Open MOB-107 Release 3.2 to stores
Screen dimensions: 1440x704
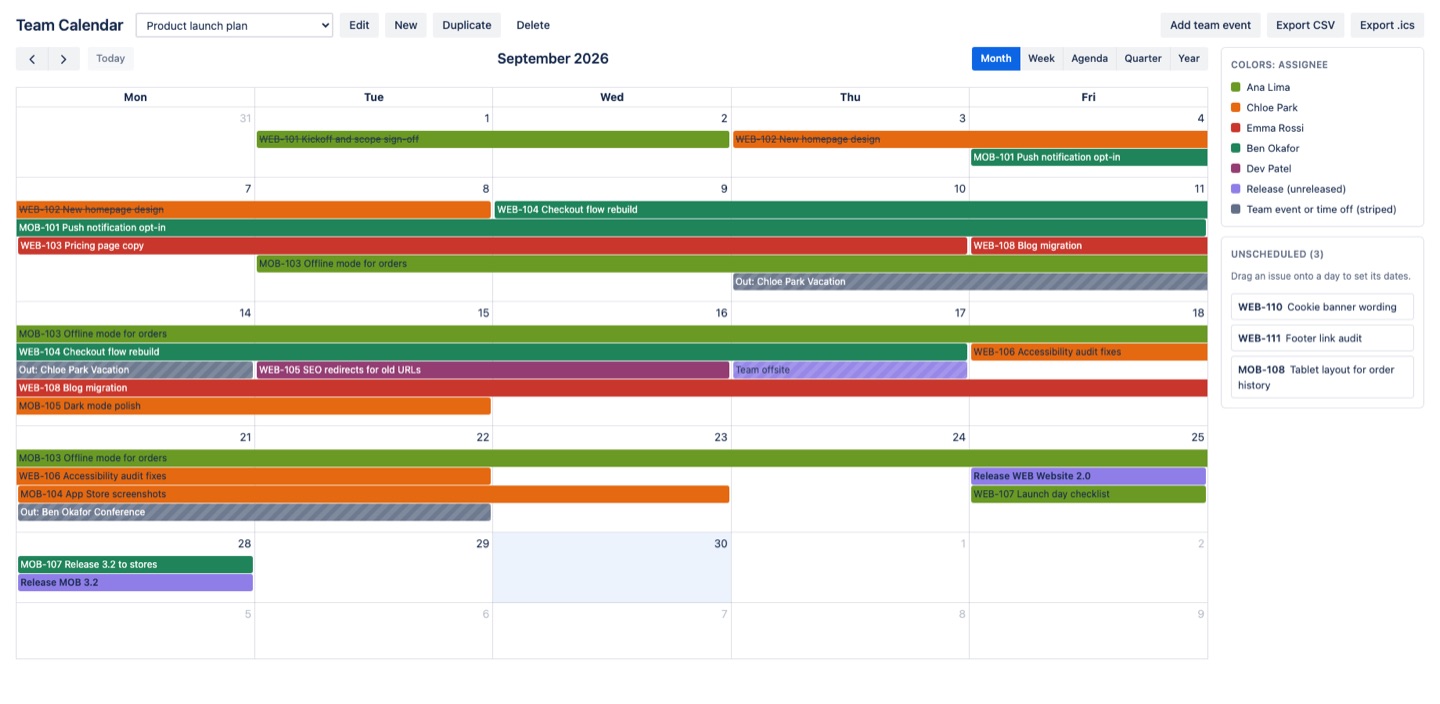[x=135, y=565]
